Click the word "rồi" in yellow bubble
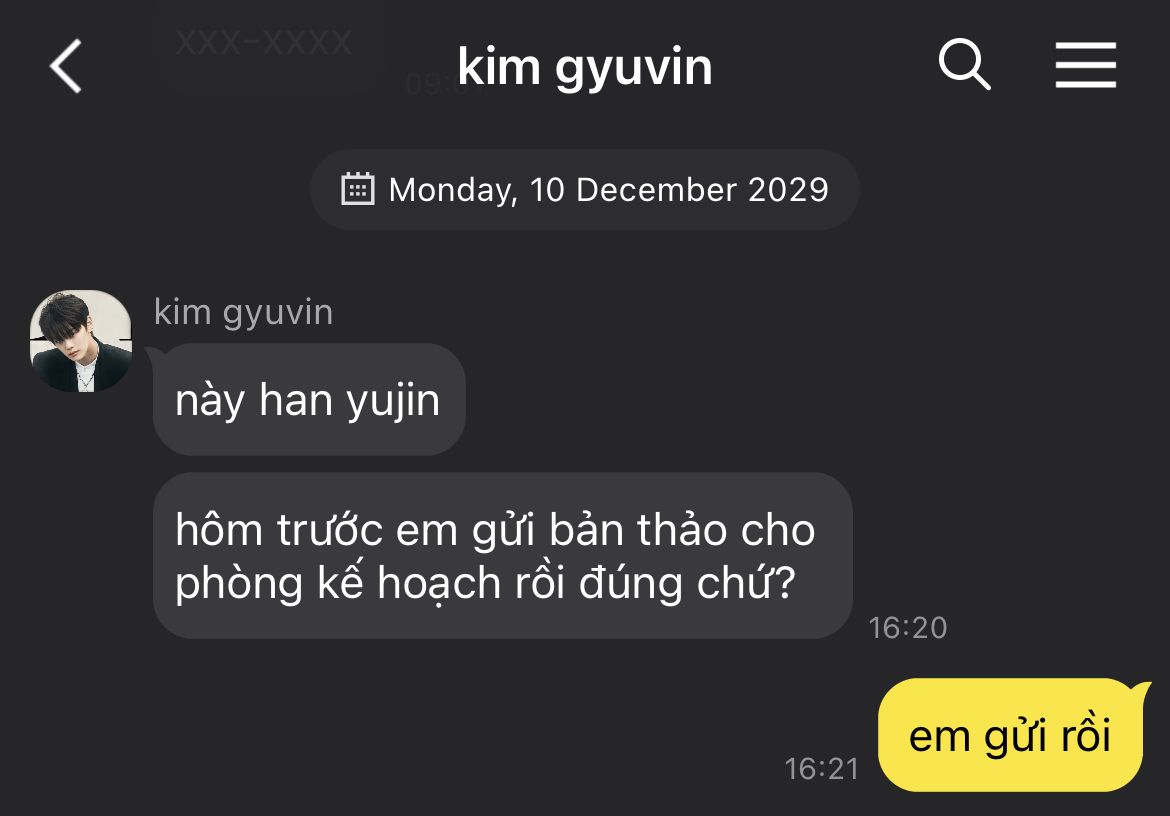Screen dimensions: 1170x816 click(1086, 735)
